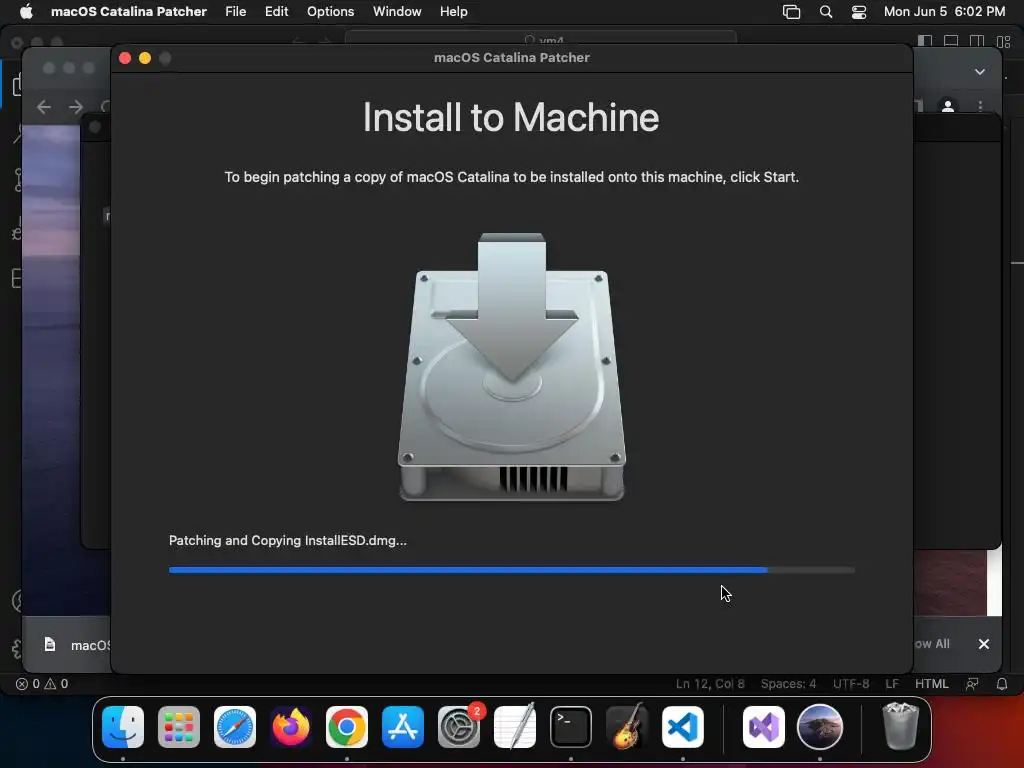The height and width of the screenshot is (768, 1024).
Task: Click the feedback icon in VS Code status bar
Action: coord(972,684)
